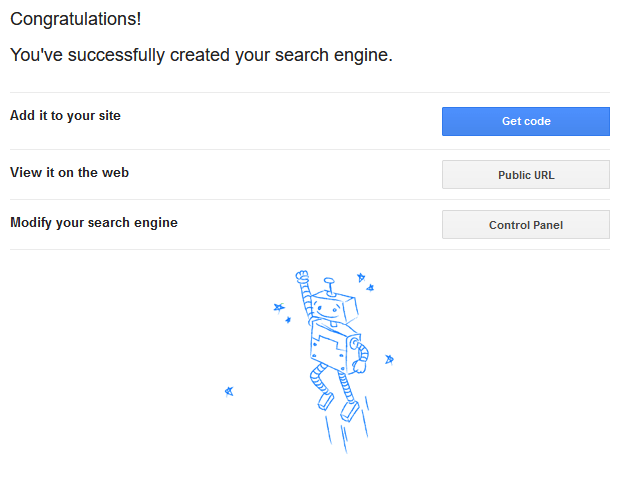Image resolution: width=624 pixels, height=479 pixels.
Task: Click the motion lines beneath the robot
Action: coord(347,428)
